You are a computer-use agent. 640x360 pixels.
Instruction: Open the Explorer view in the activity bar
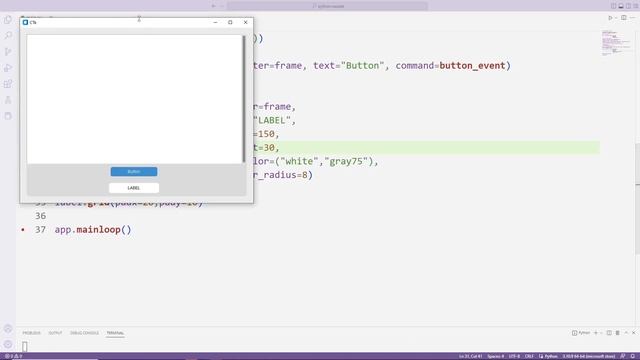tap(8, 20)
